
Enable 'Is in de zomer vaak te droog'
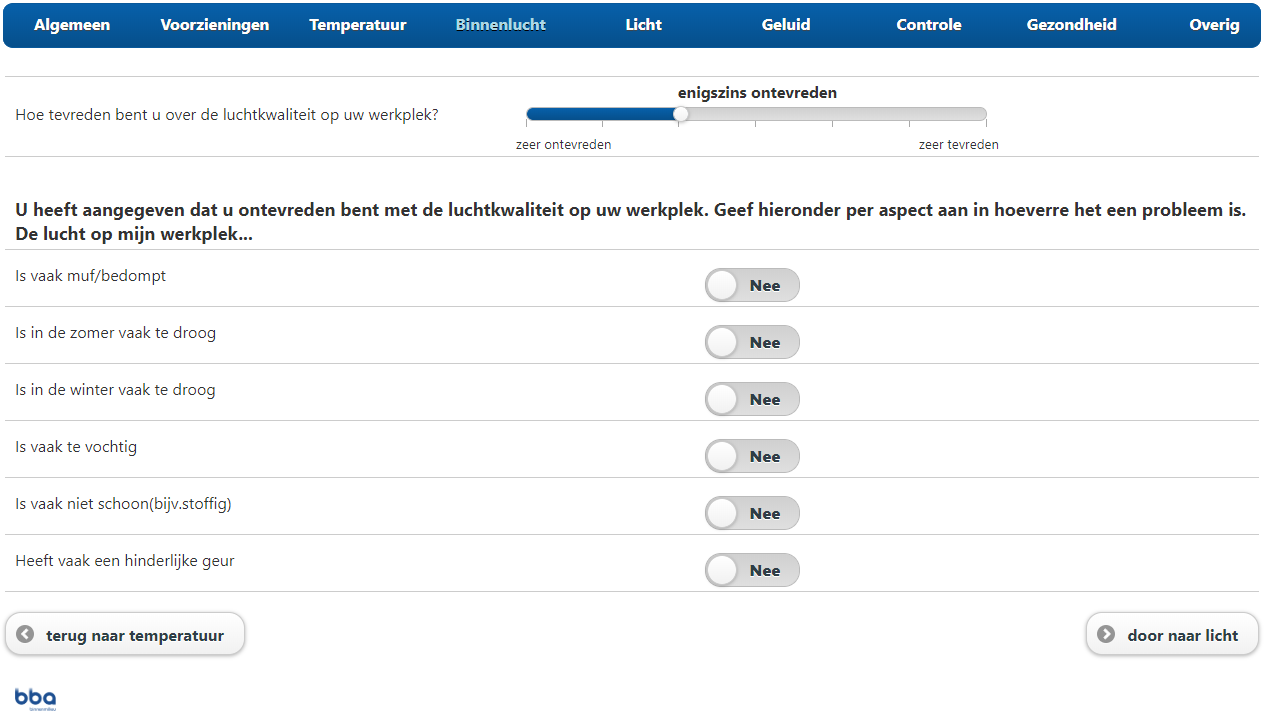pos(752,342)
